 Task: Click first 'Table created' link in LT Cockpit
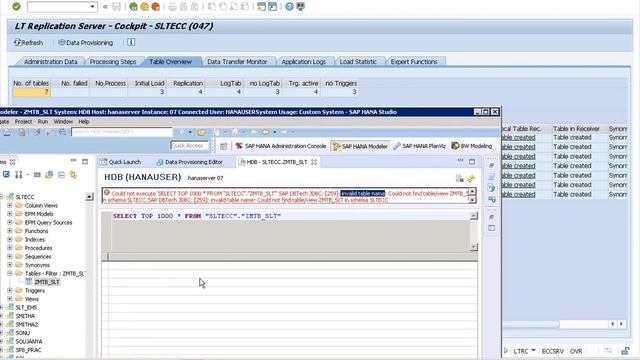tap(518, 138)
